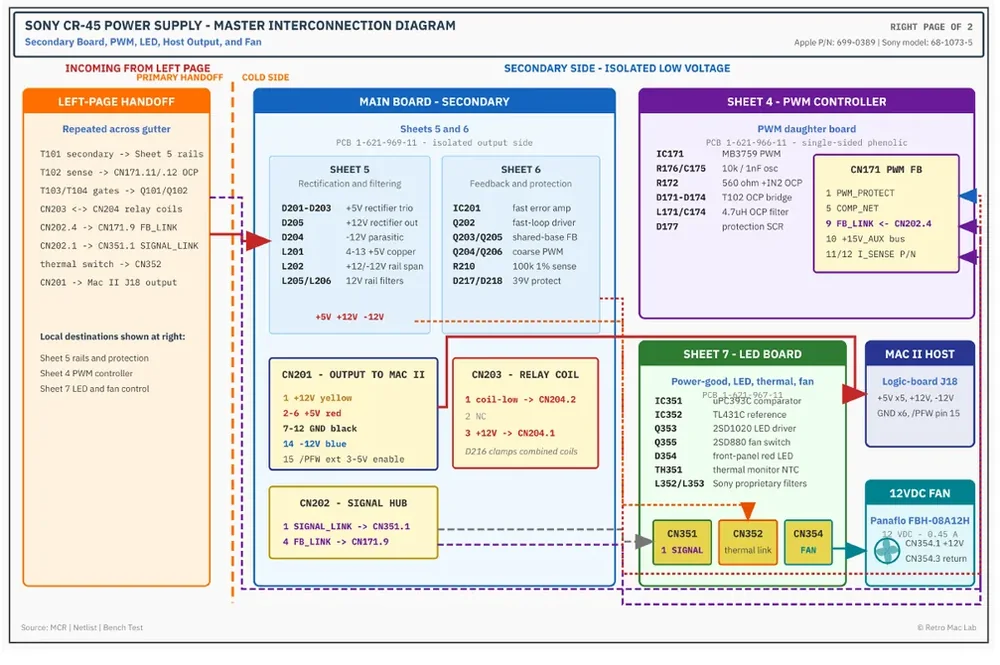Click 'T103/T104 gates -> Q101/Q102'

[x=114, y=191]
